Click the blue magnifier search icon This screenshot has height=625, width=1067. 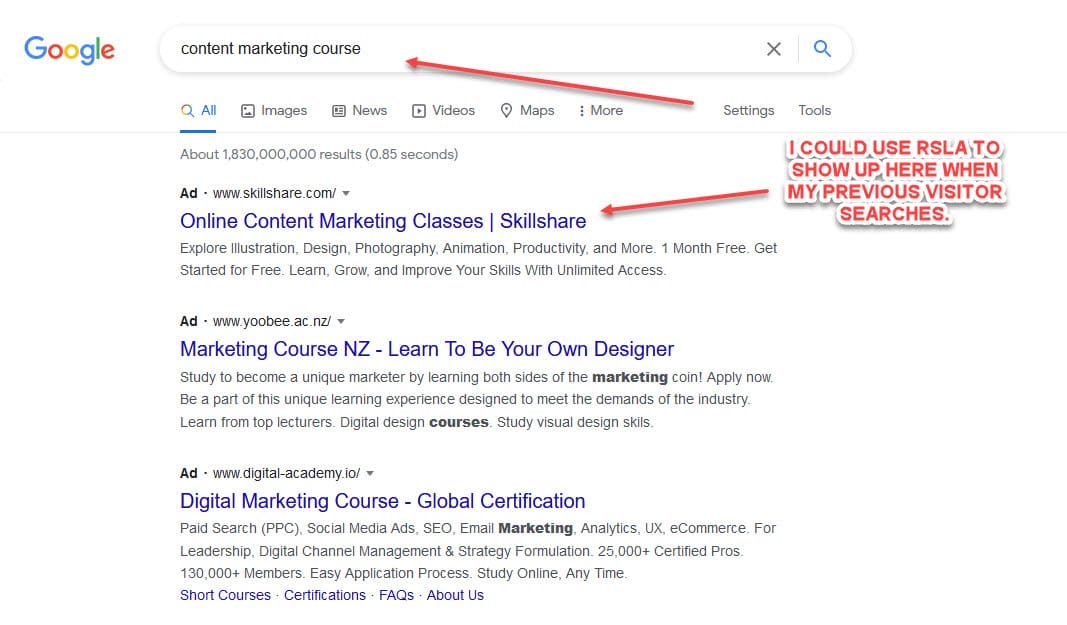click(x=822, y=48)
